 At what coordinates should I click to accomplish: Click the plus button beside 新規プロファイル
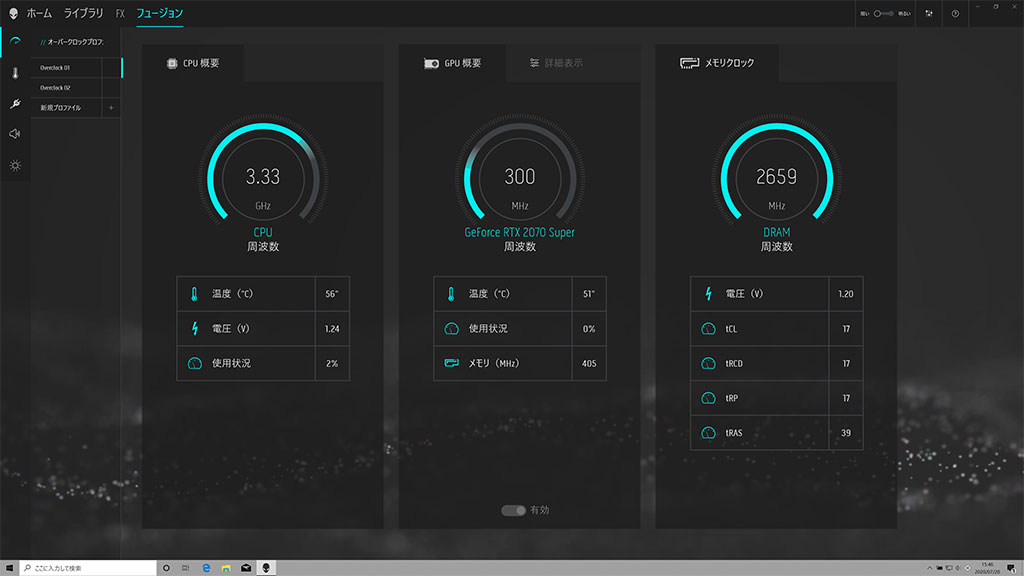[x=111, y=108]
